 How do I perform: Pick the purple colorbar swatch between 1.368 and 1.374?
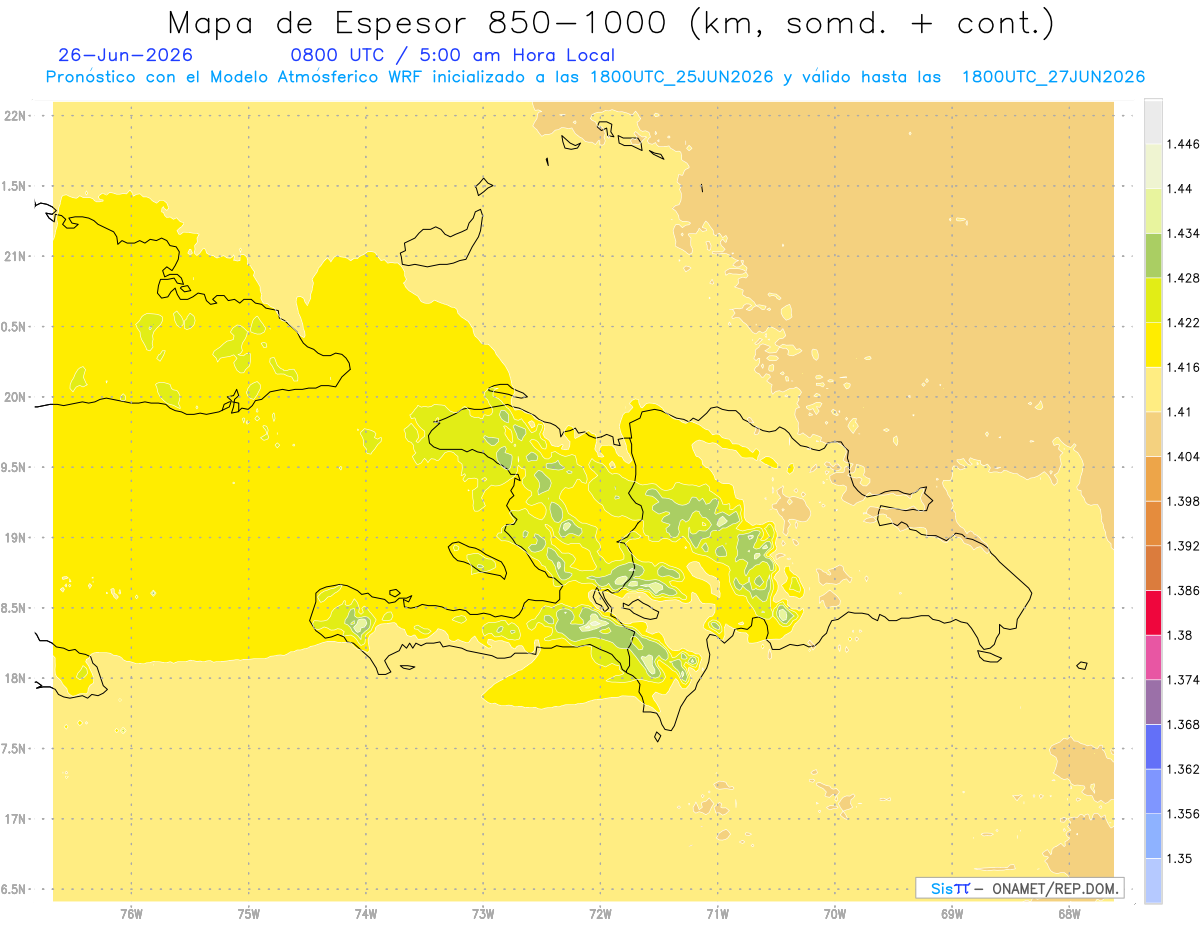1153,702
